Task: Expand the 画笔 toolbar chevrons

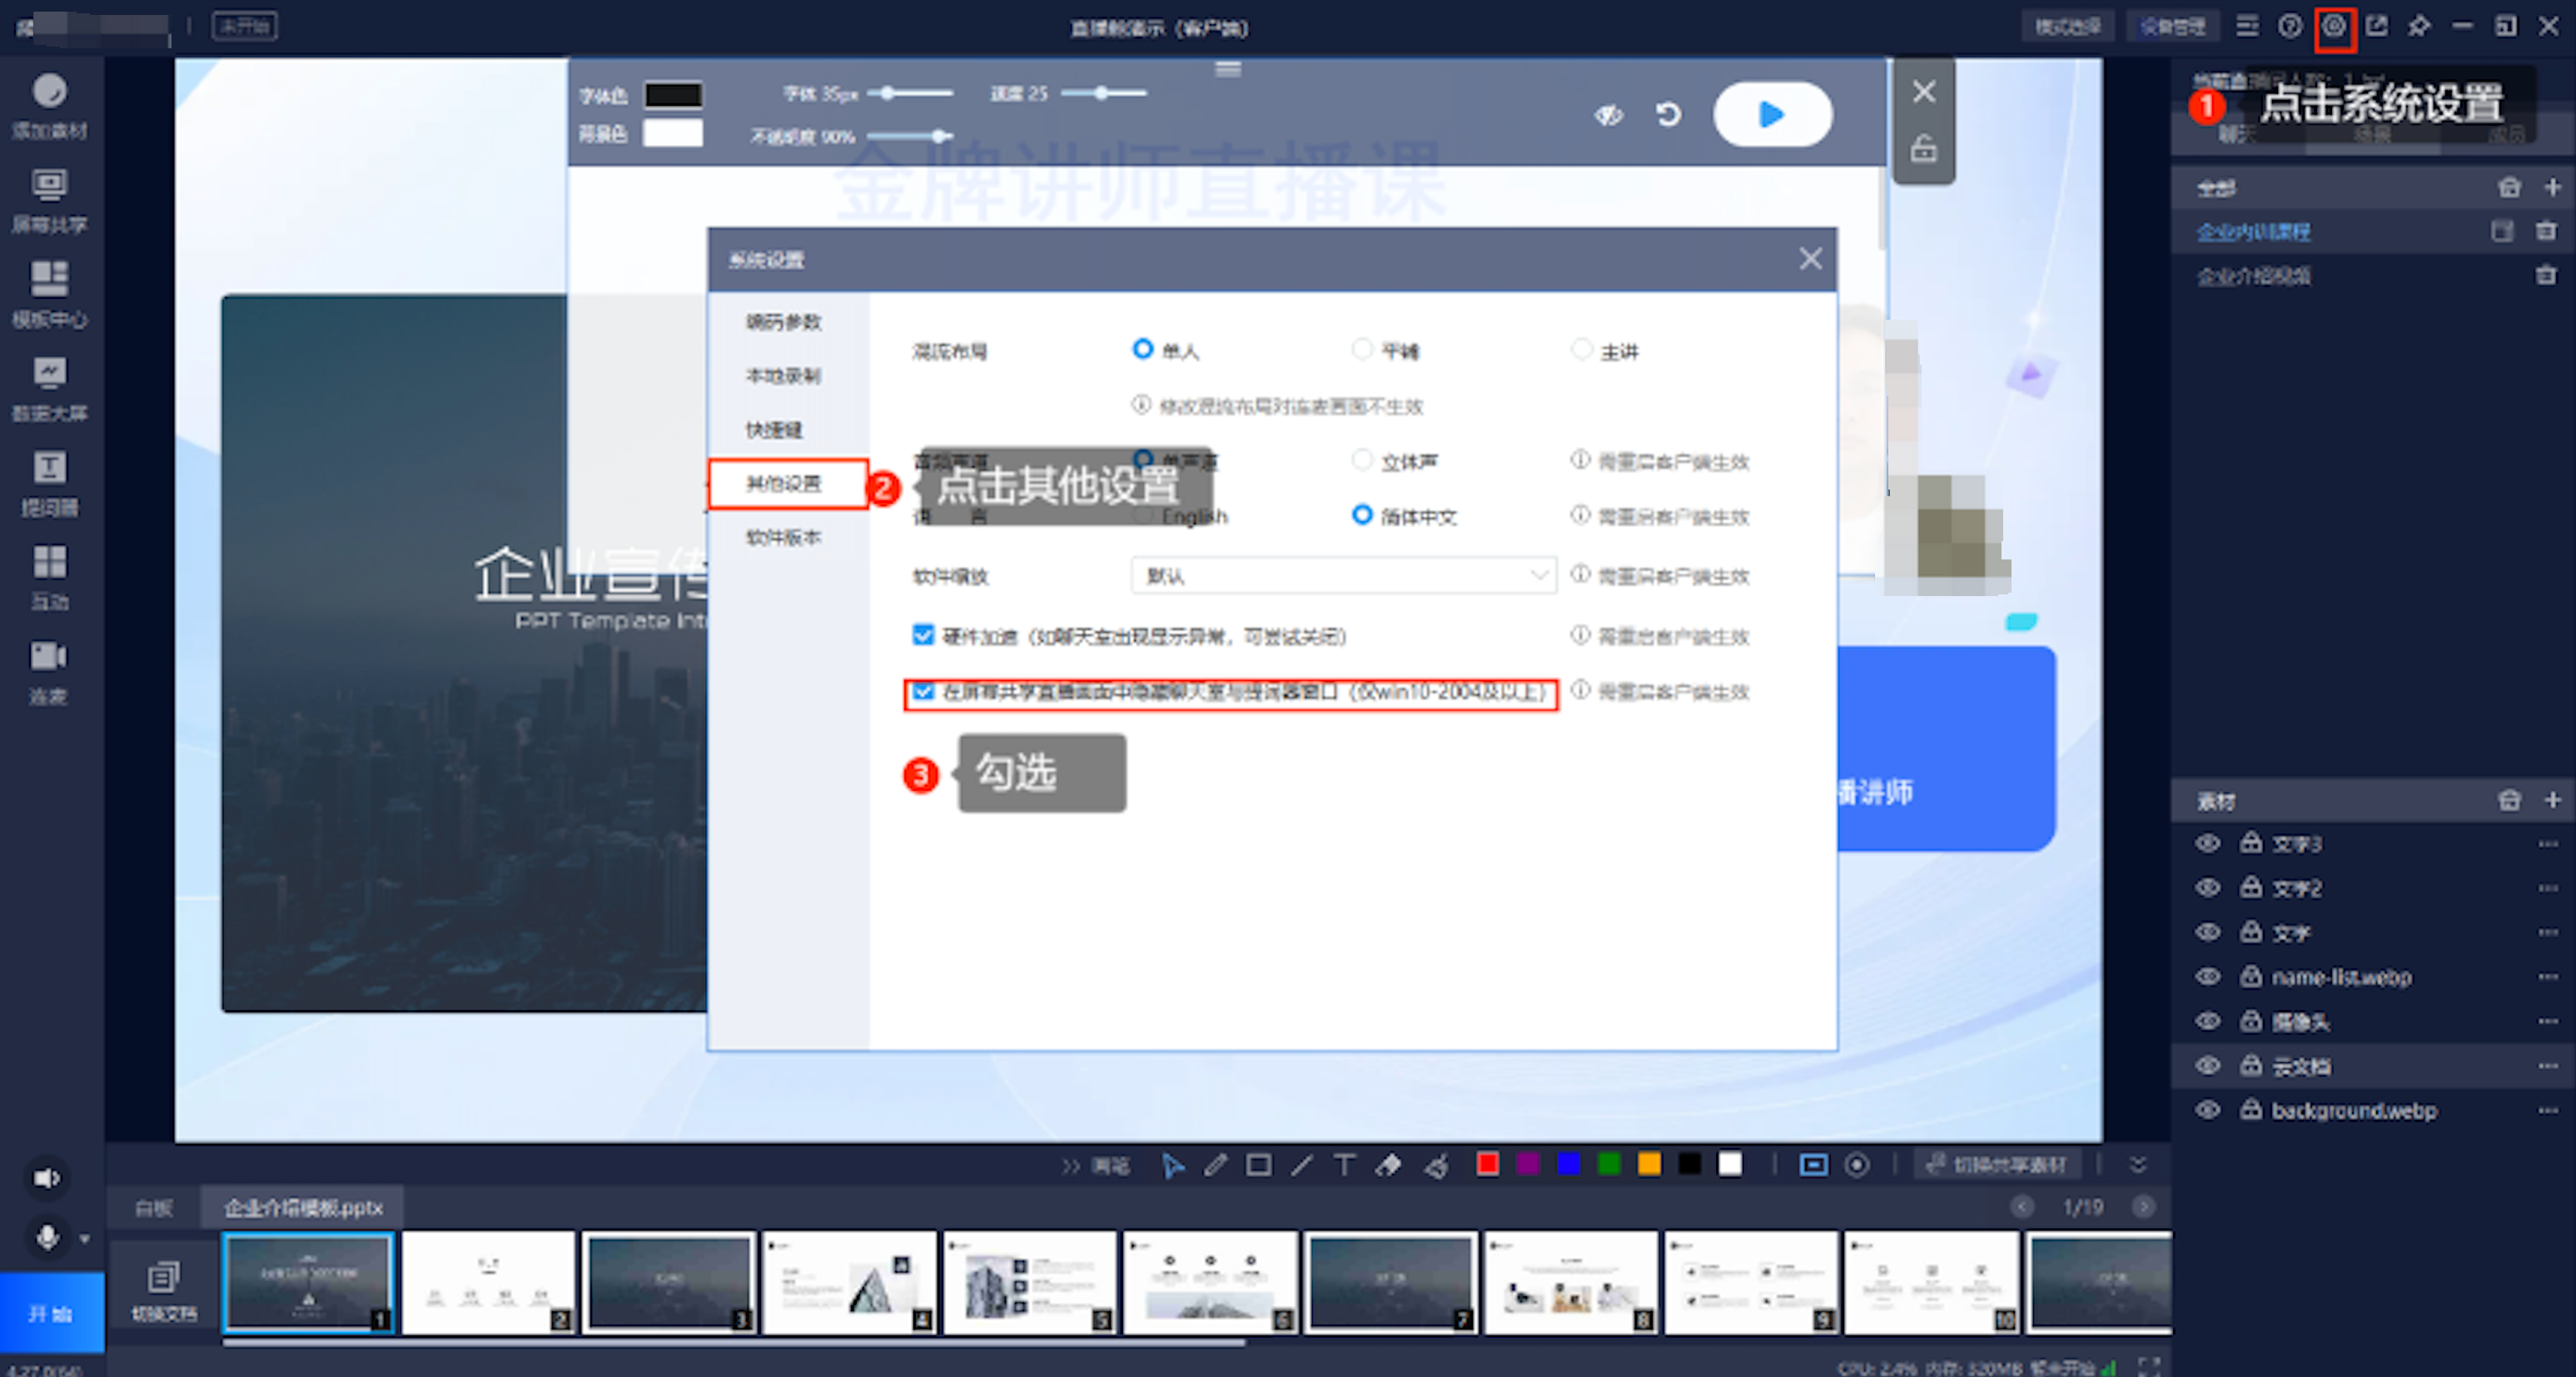Action: click(x=1071, y=1166)
